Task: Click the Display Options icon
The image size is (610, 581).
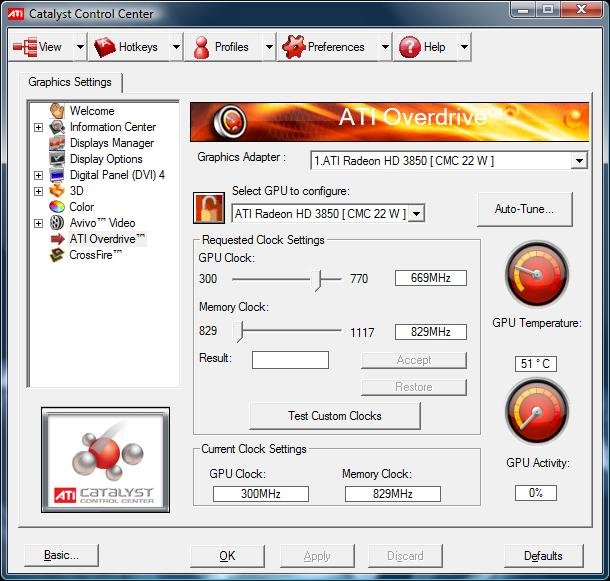Action: click(57, 159)
